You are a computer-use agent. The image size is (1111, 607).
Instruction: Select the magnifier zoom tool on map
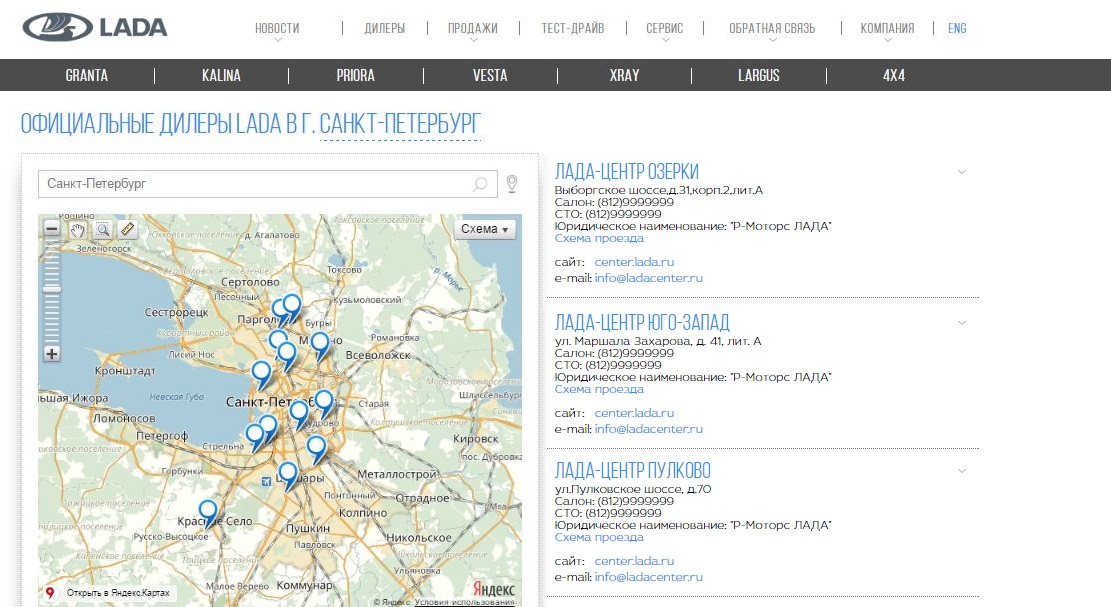[x=103, y=229]
